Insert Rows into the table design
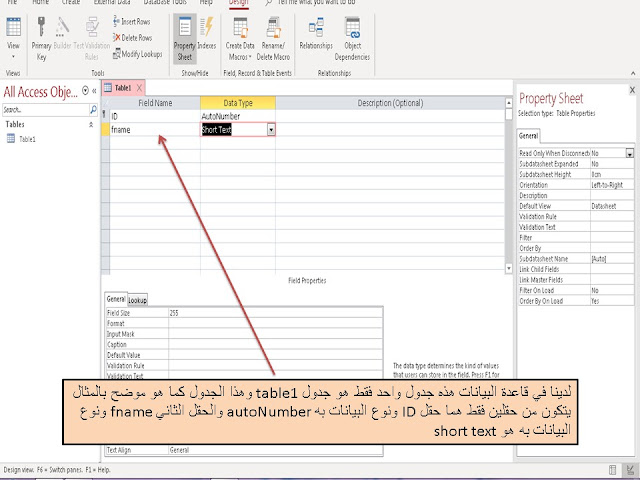 tap(131, 21)
